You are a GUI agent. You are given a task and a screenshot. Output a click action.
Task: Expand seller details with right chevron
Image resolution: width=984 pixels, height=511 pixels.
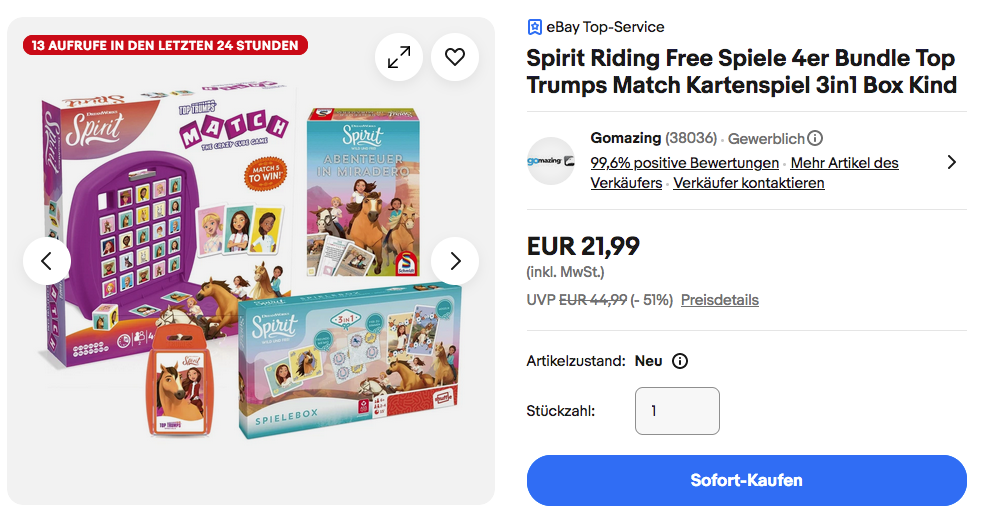point(951,161)
